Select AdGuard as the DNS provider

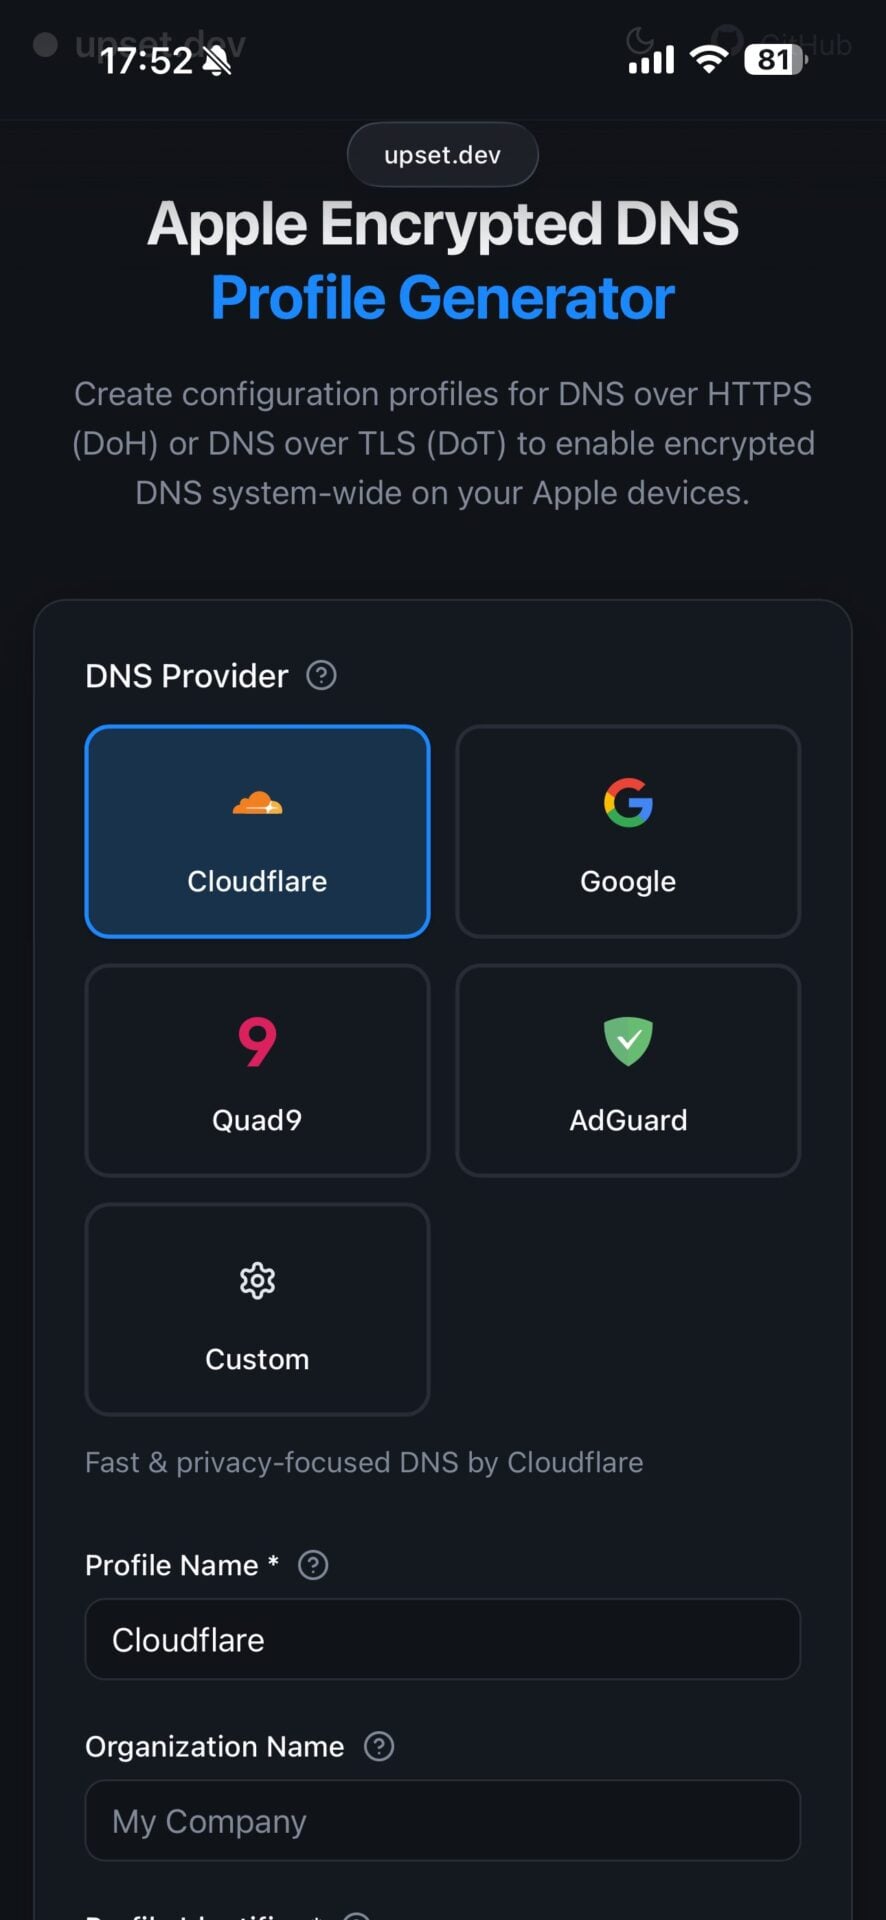coord(628,1070)
